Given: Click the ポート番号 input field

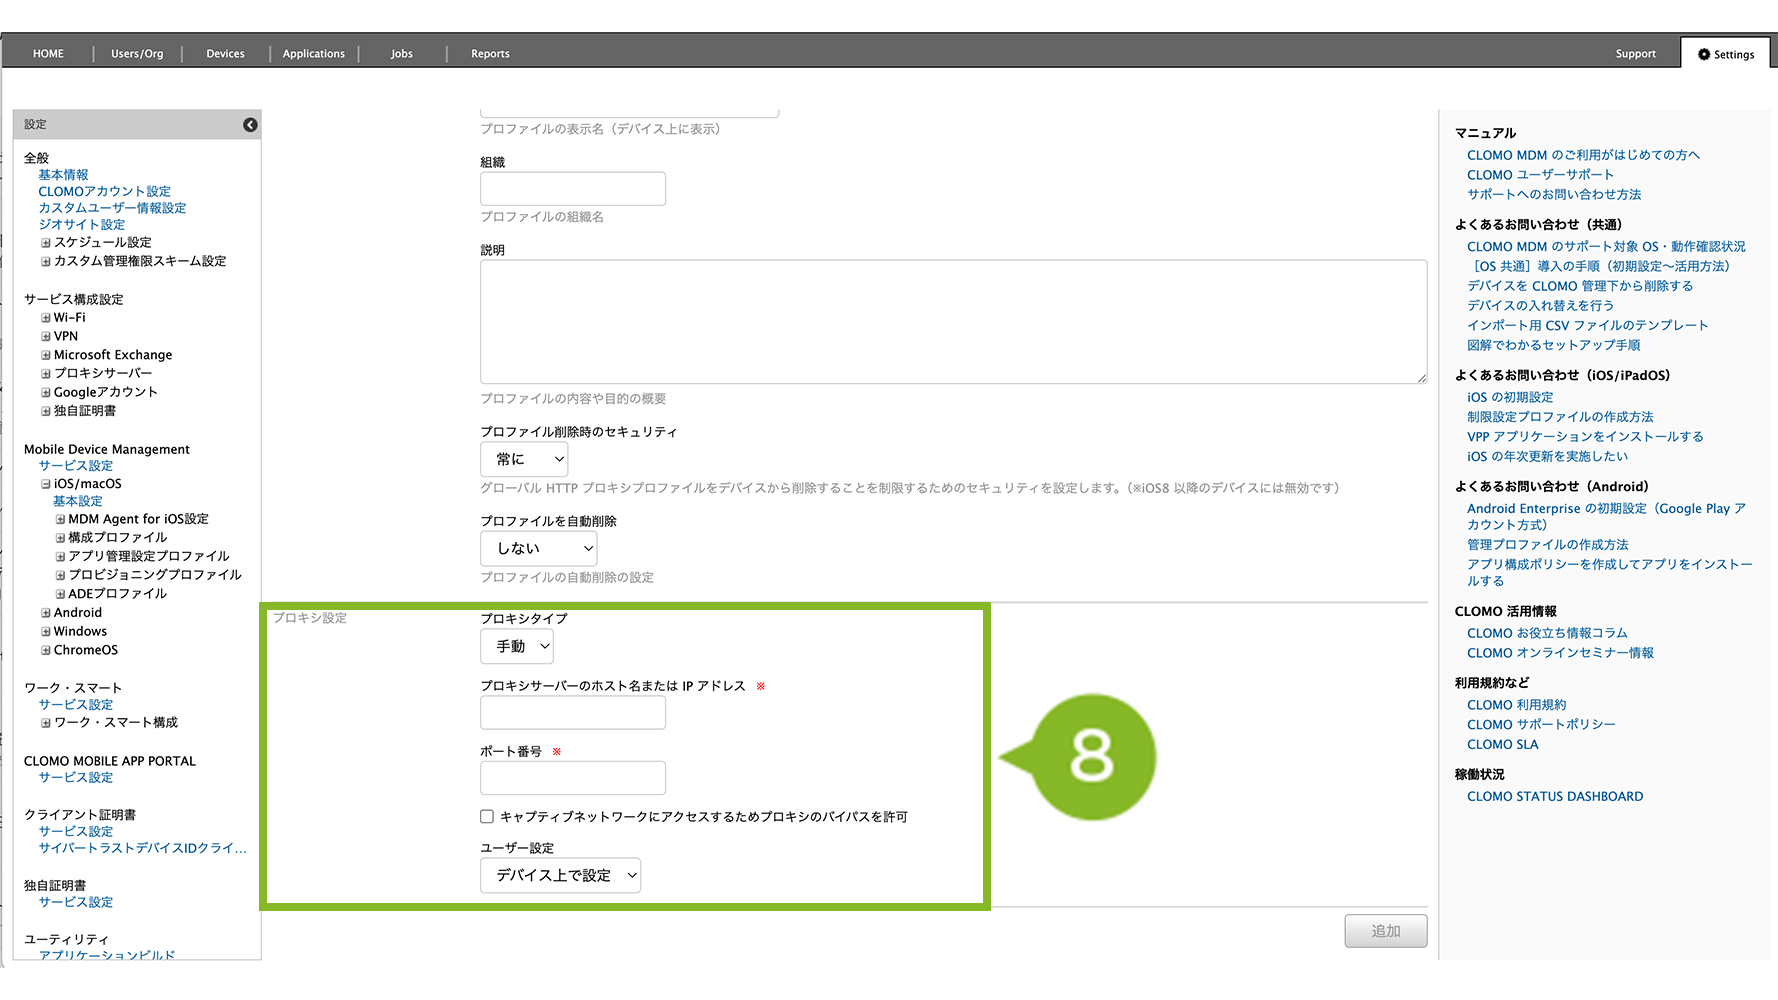Looking at the screenshot, I should pos(572,778).
